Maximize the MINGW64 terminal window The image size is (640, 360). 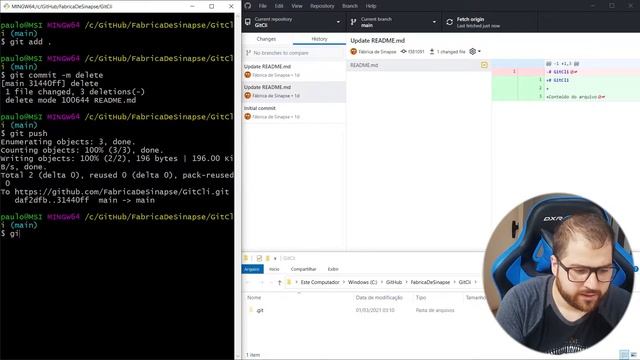(211, 6)
